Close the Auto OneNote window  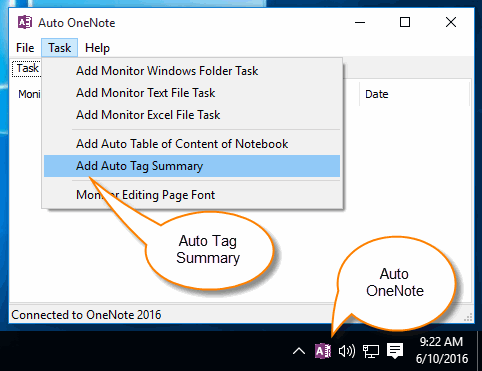click(451, 23)
